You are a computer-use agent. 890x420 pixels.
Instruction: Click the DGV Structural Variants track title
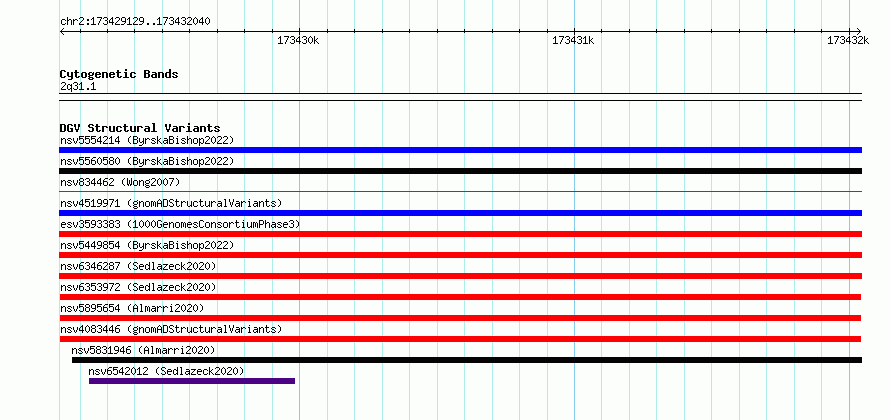(140, 128)
